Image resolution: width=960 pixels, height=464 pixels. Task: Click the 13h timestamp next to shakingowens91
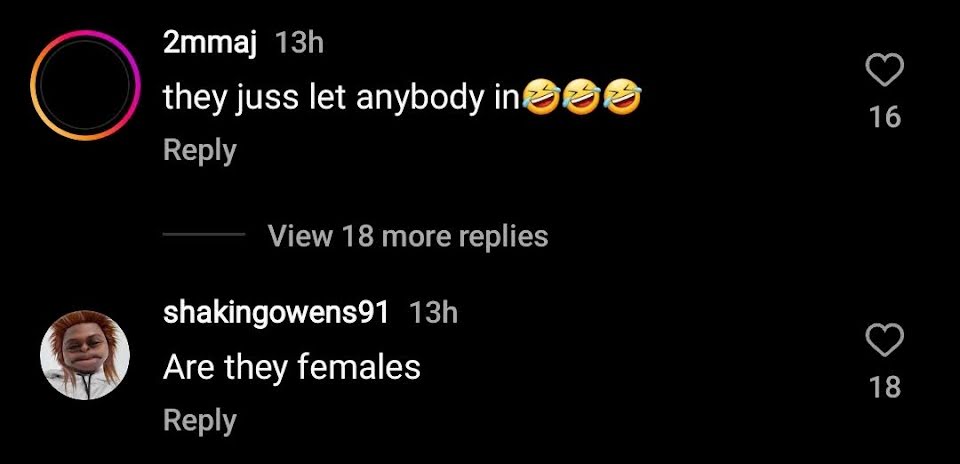tap(433, 313)
